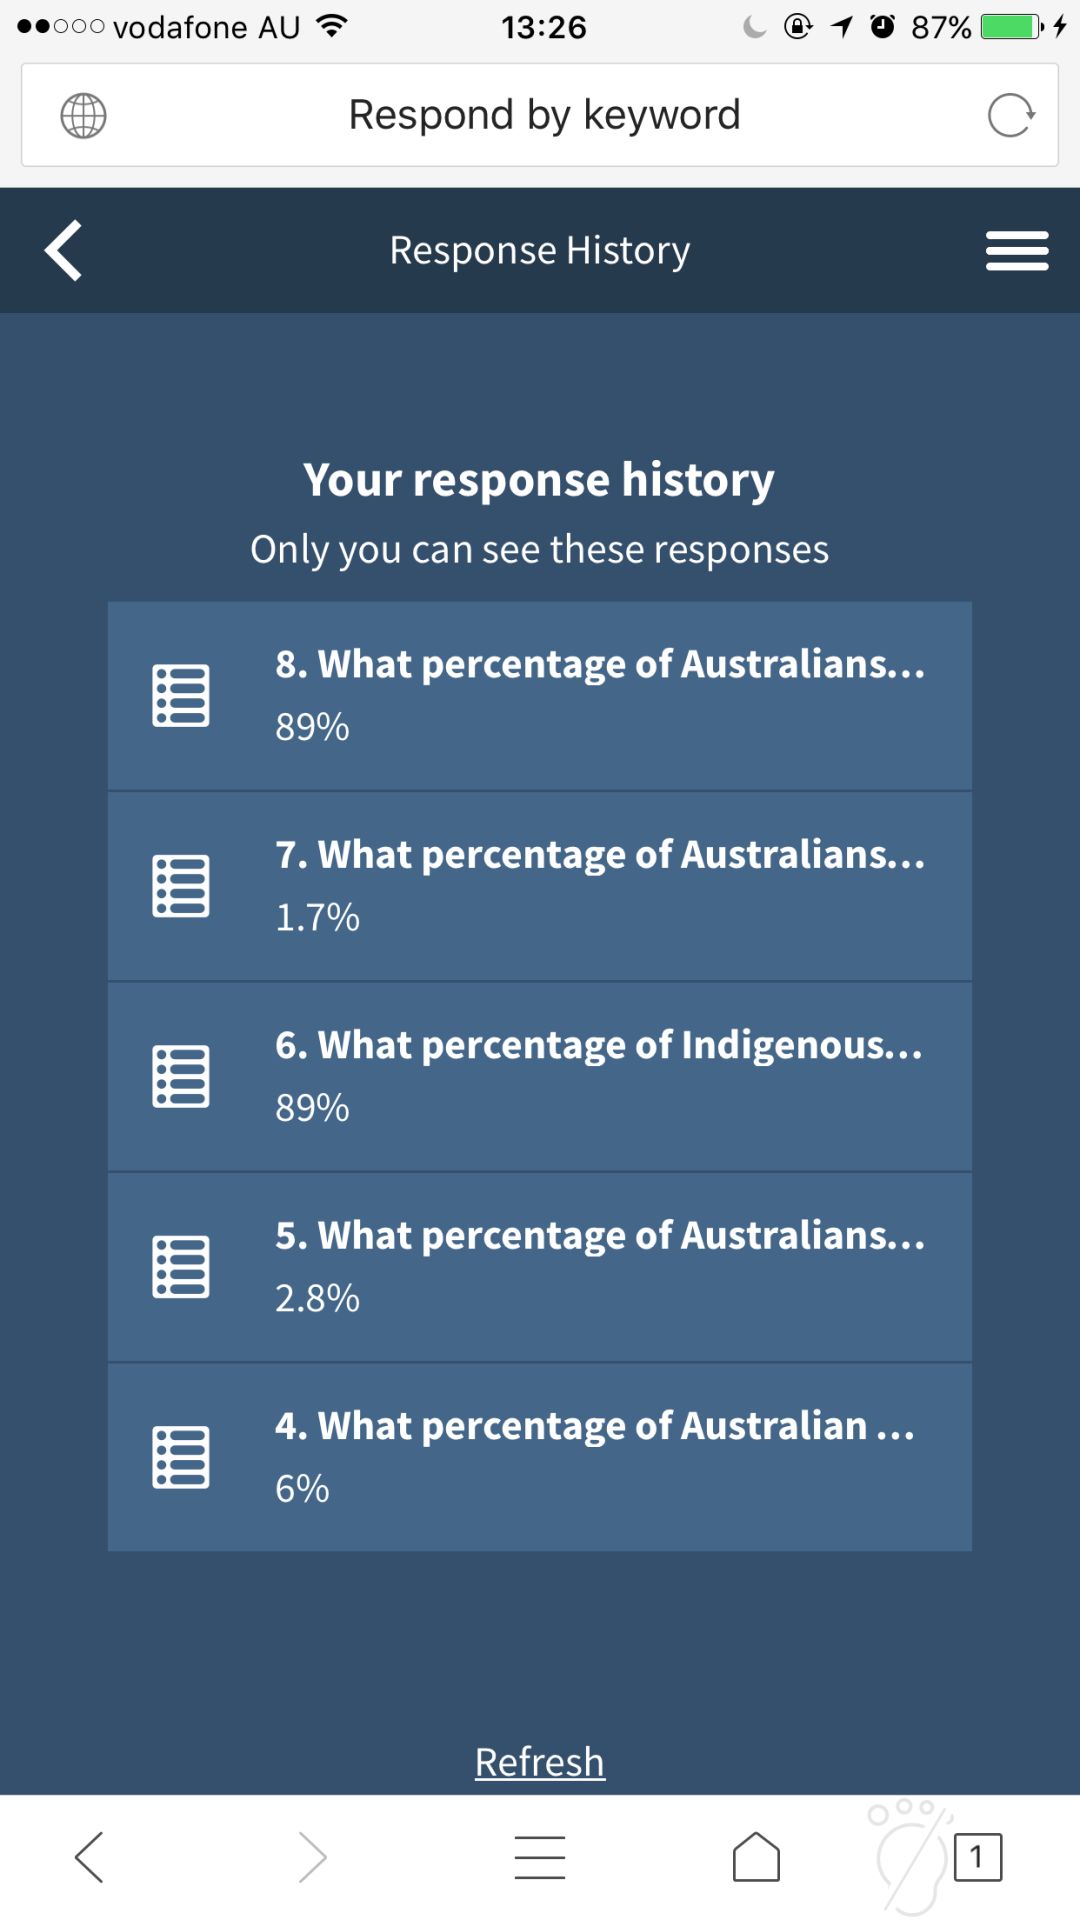This screenshot has width=1080, height=1920.
Task: Click the list icon beside question 6
Action: tap(181, 1076)
